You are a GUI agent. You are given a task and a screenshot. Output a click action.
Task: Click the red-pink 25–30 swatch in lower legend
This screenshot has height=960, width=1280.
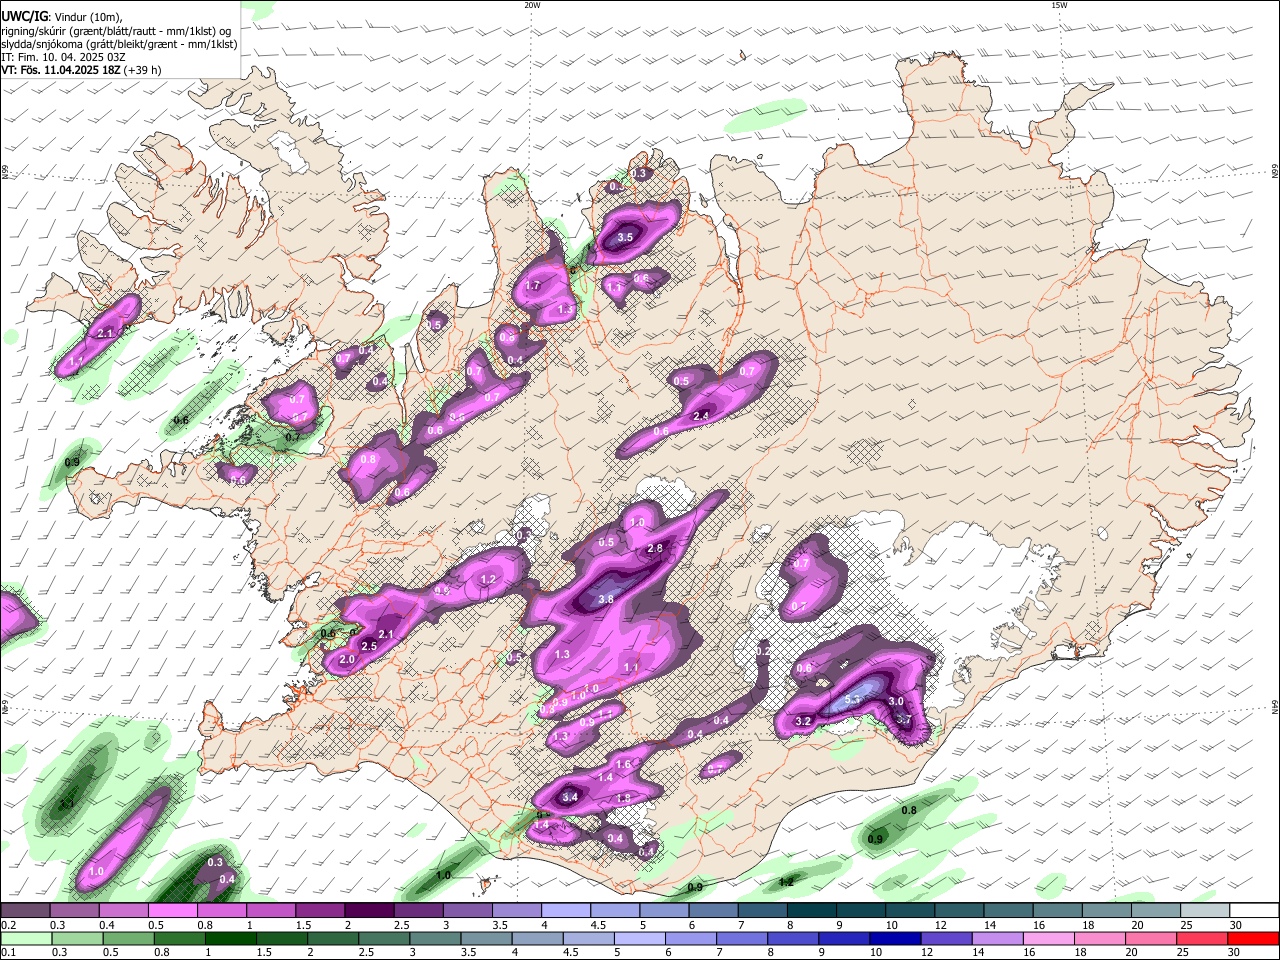[x=1201, y=938]
